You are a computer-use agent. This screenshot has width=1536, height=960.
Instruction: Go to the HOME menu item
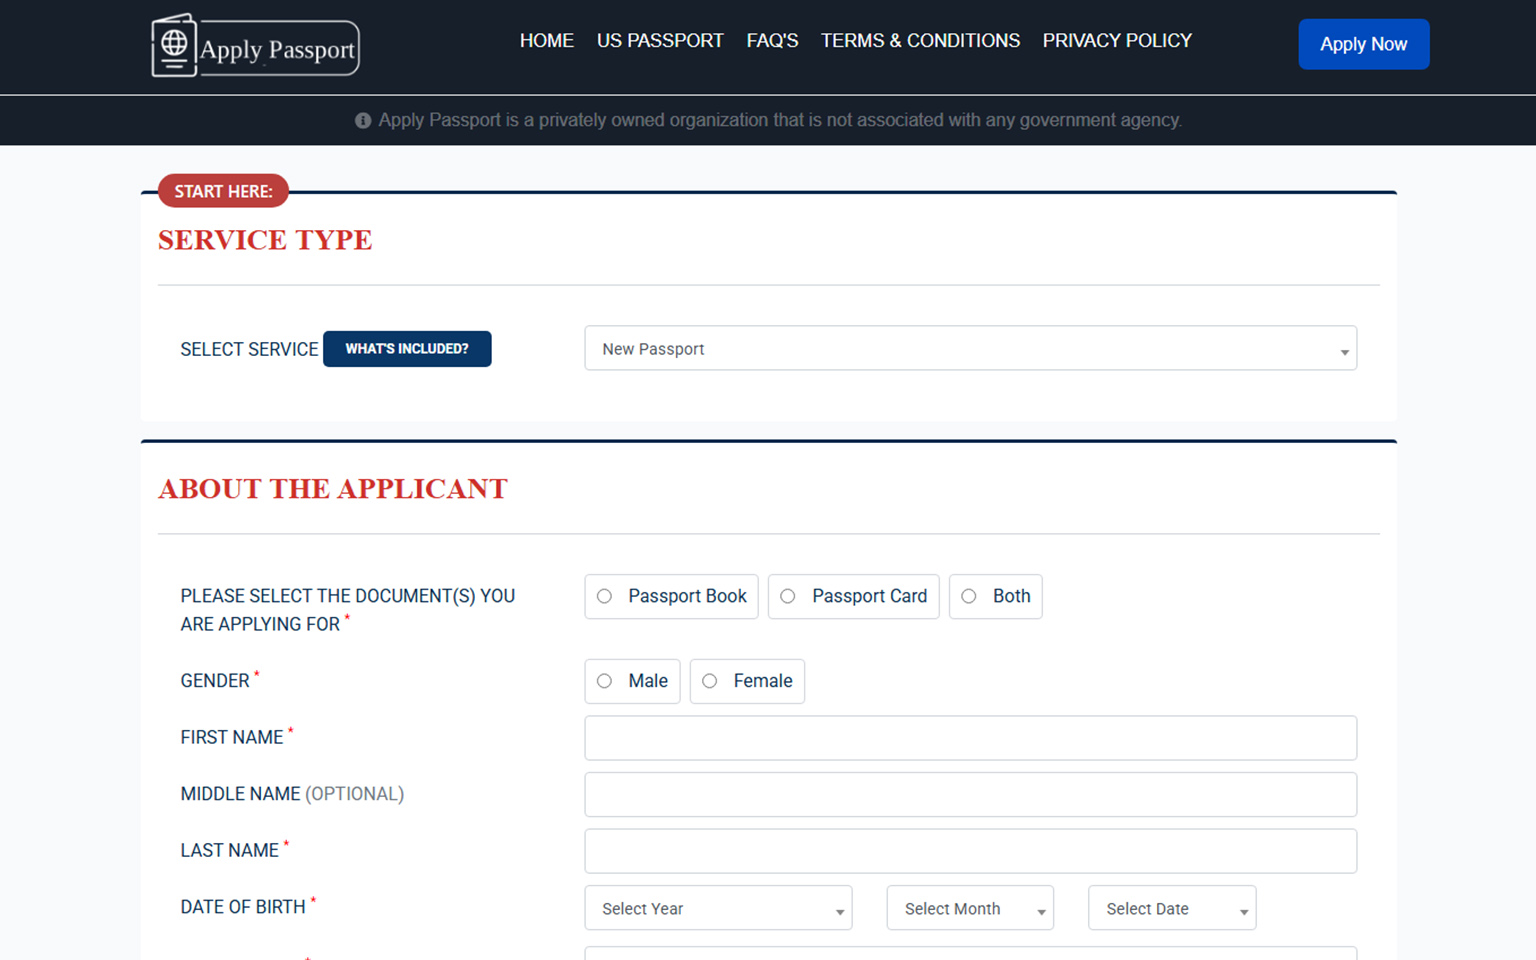[546, 41]
